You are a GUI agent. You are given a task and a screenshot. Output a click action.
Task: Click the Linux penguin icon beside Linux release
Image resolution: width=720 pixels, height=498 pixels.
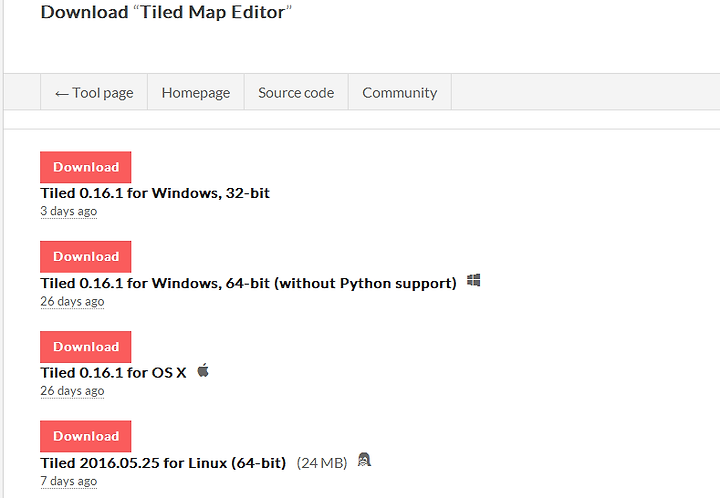point(364,459)
